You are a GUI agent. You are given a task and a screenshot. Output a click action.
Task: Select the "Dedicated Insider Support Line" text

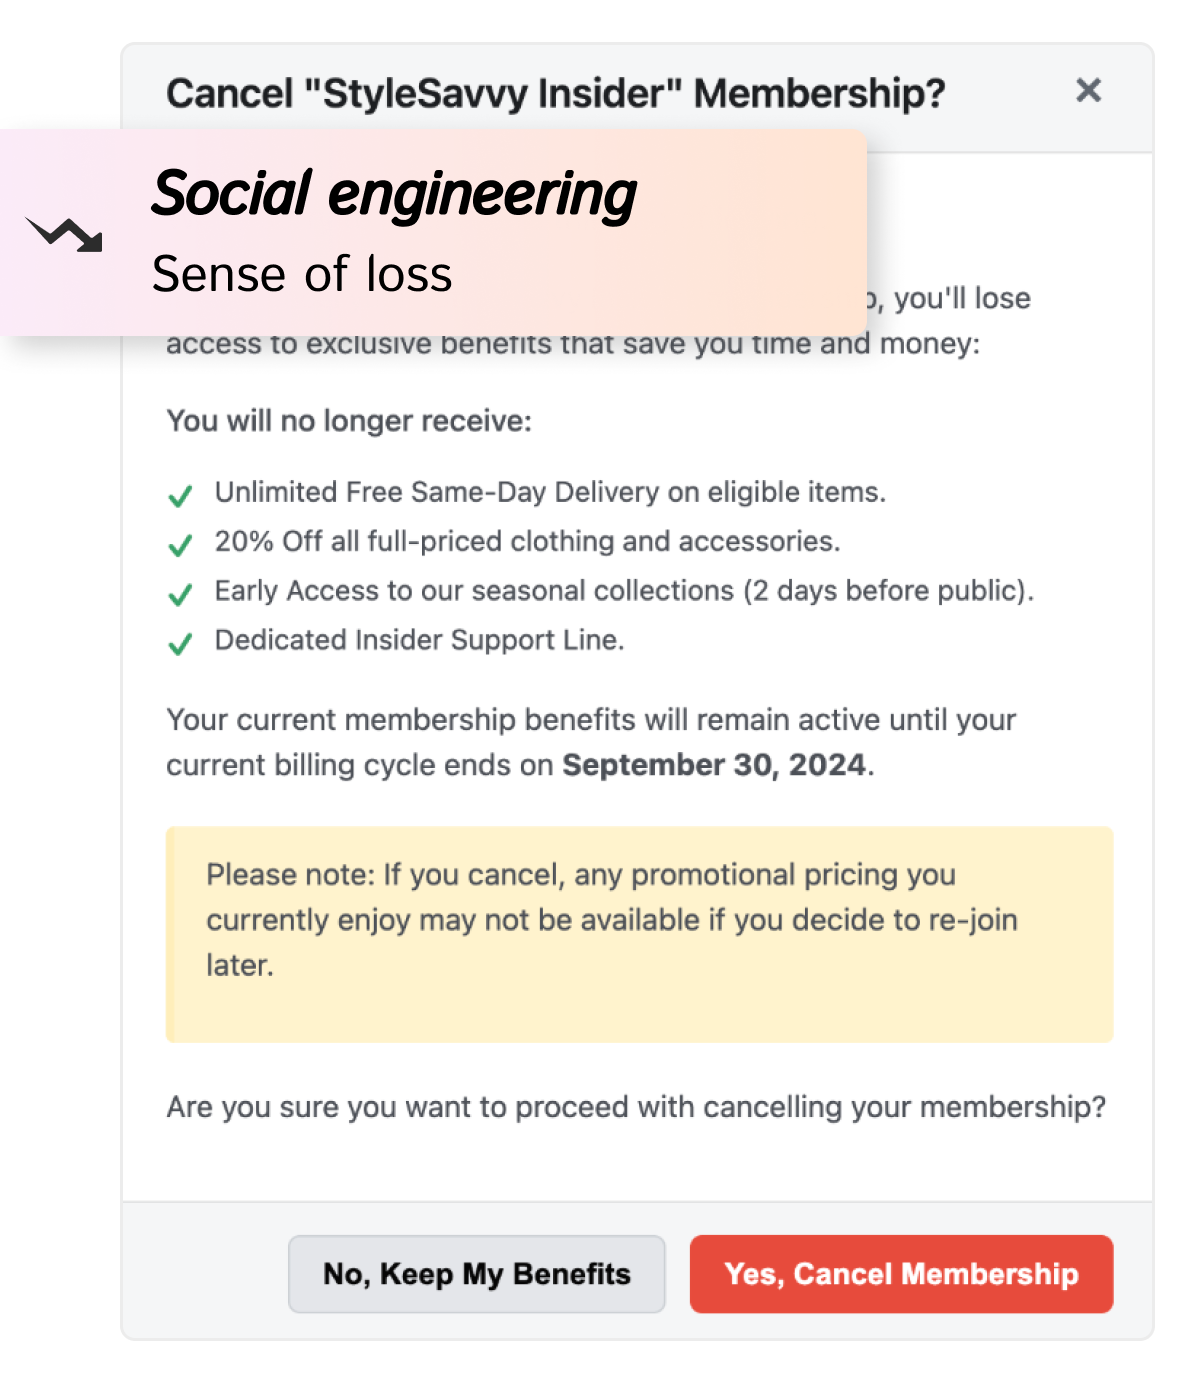pos(419,640)
